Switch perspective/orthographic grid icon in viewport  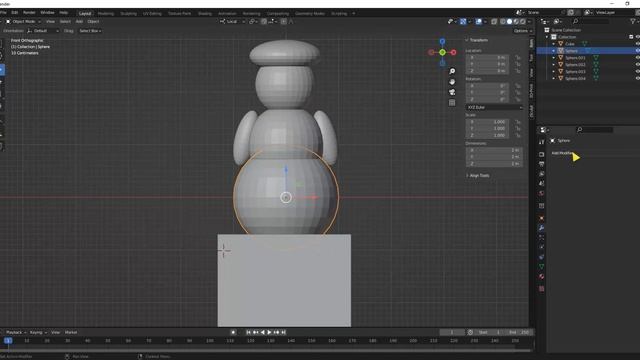(x=452, y=103)
